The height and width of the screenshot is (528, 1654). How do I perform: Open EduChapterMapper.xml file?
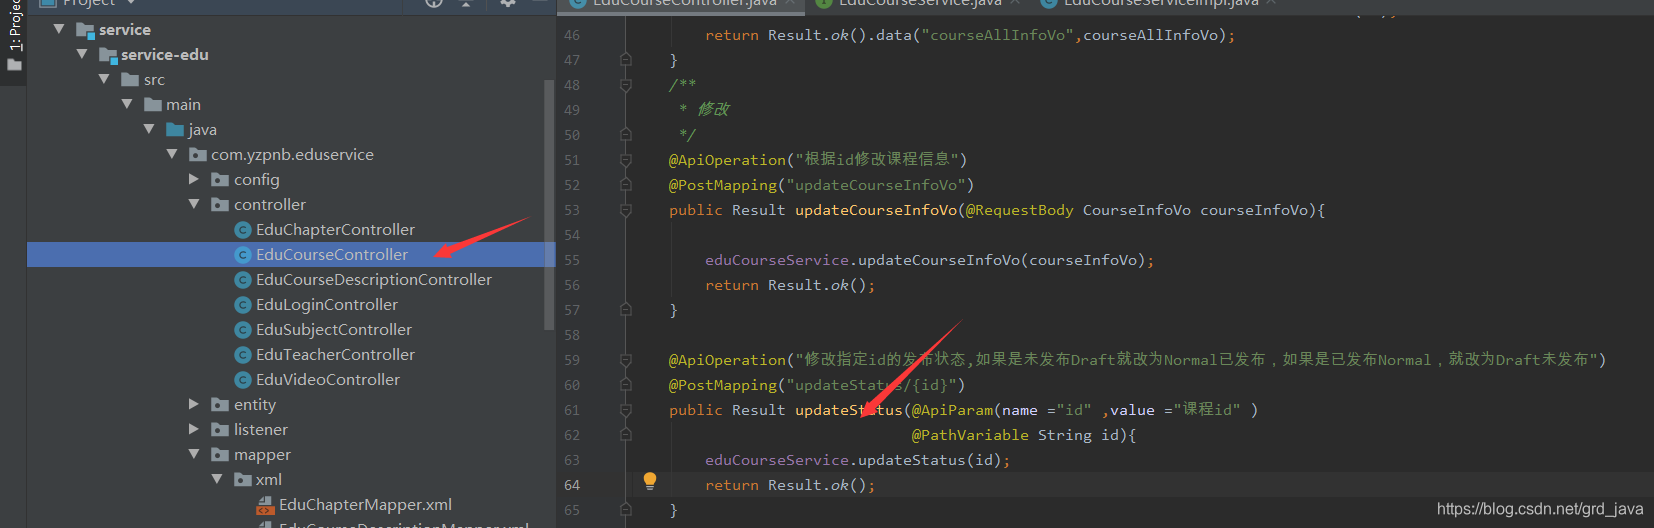(x=365, y=505)
